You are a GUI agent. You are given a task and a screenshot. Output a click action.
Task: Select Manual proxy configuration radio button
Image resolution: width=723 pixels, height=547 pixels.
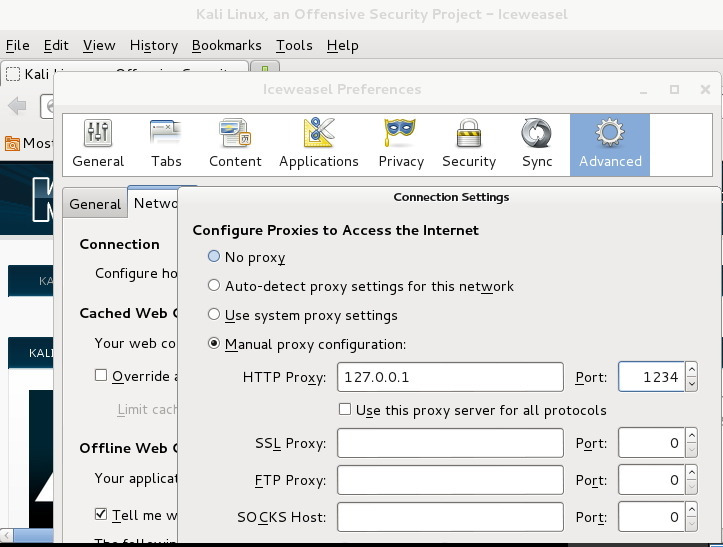tap(213, 344)
